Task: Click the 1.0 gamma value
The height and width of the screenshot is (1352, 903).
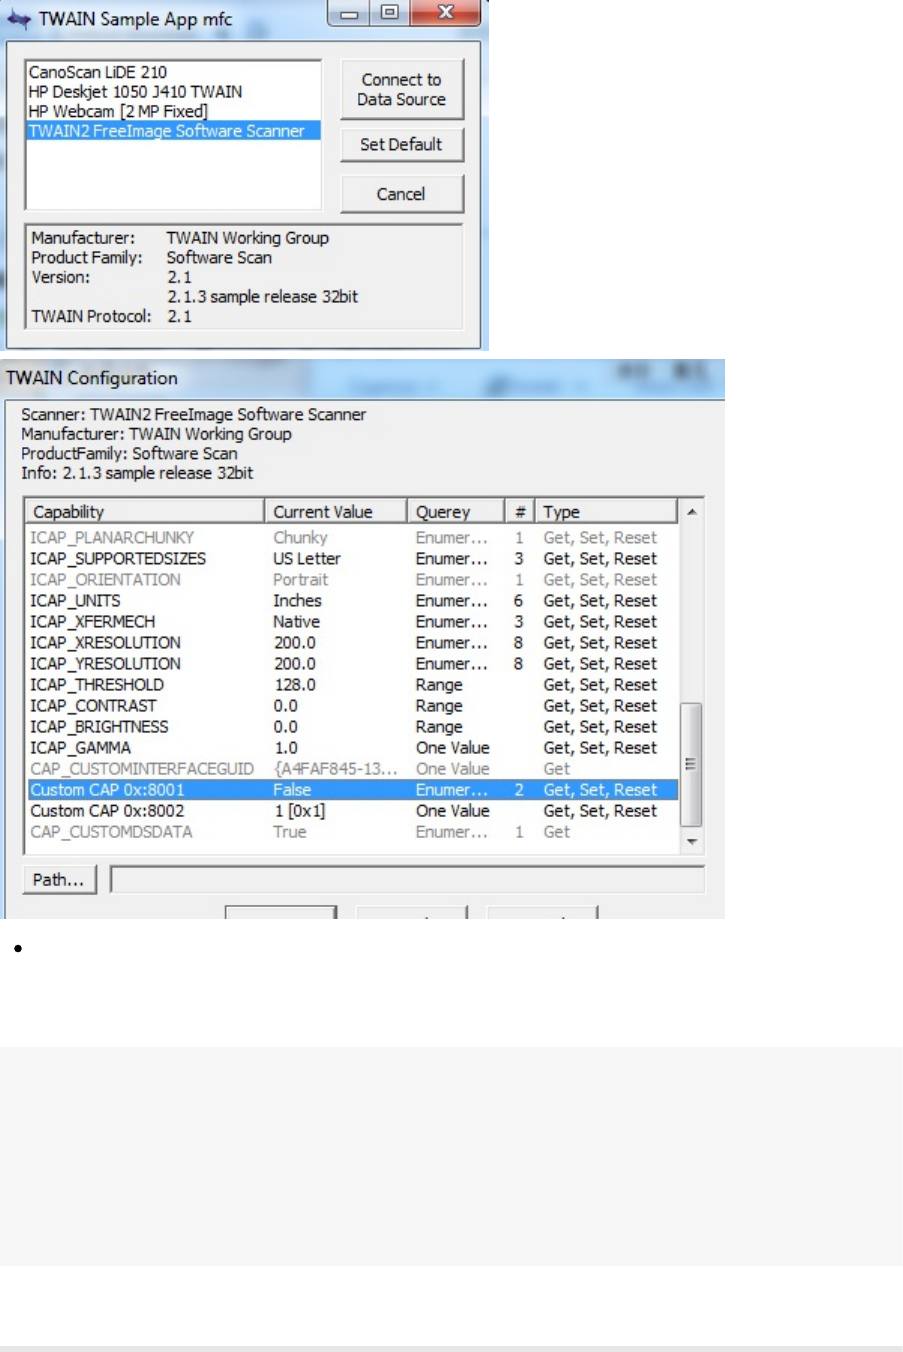Action: point(286,748)
